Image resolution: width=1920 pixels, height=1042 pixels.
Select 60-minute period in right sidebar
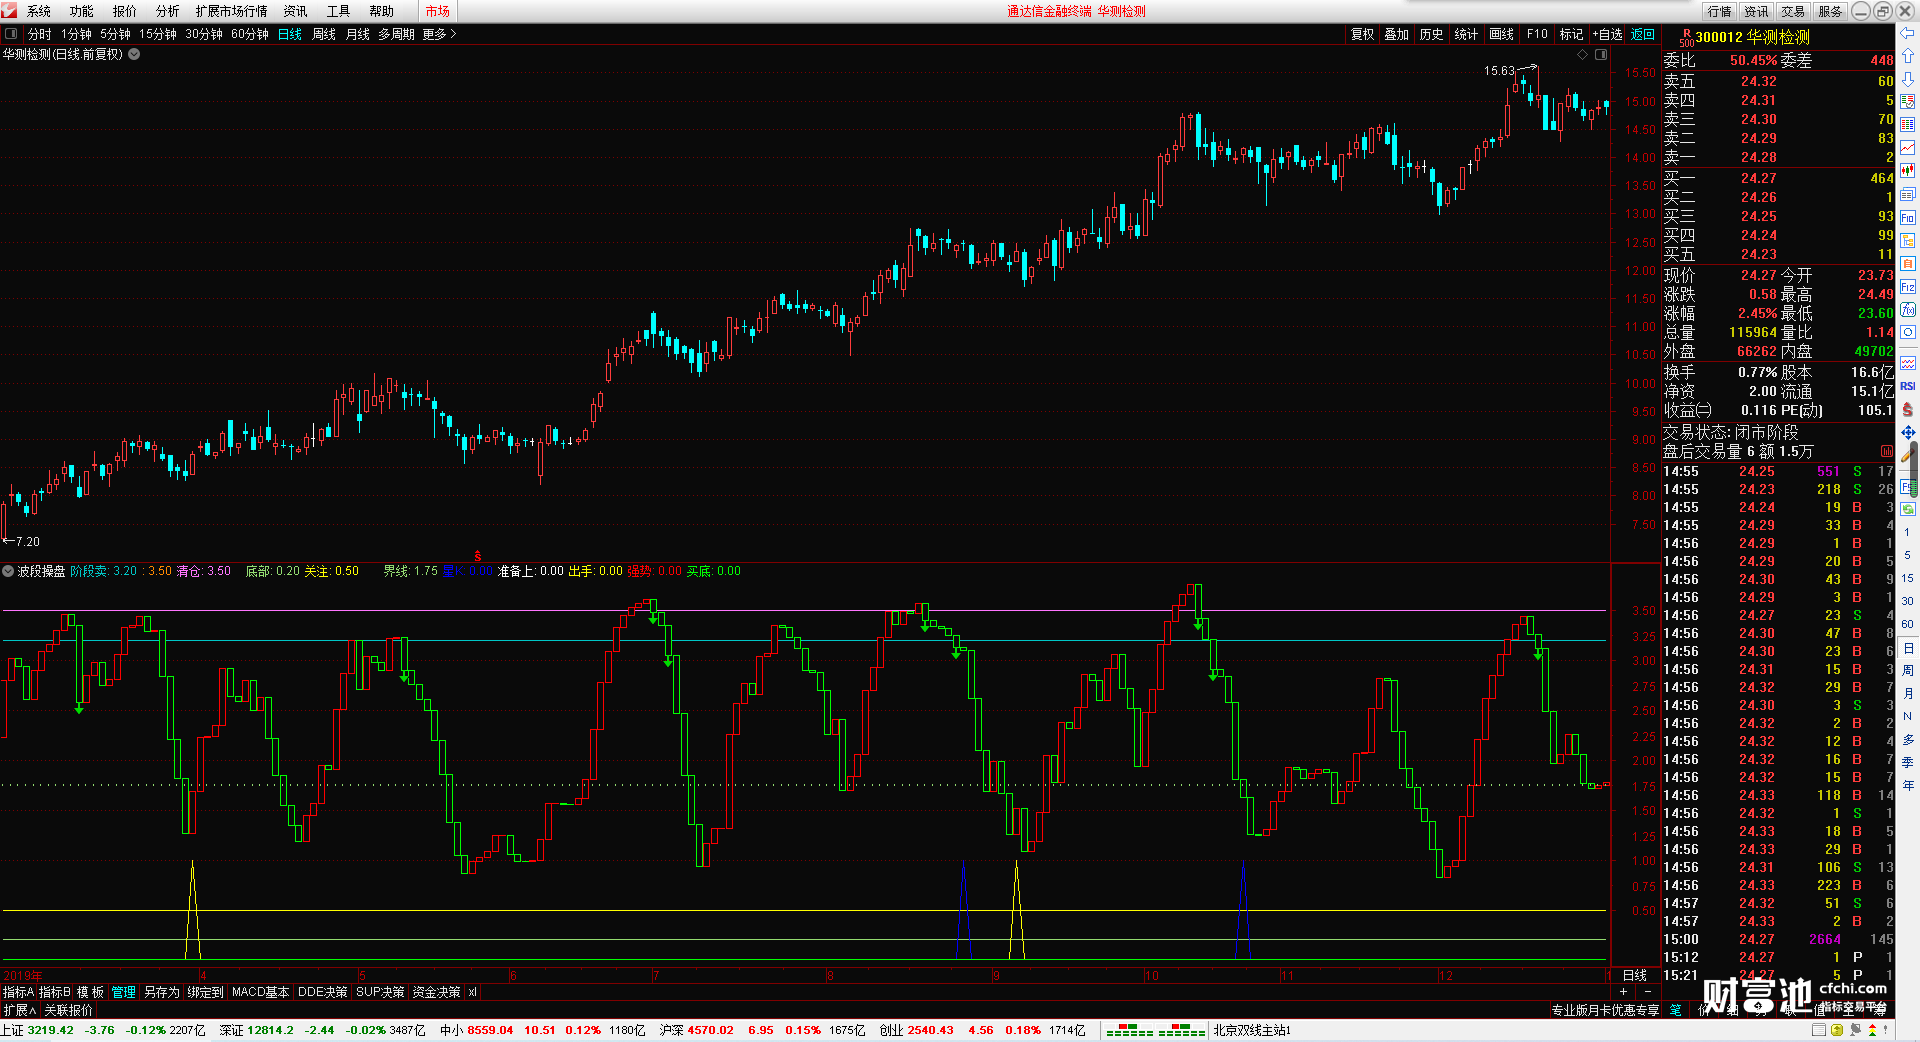pyautogui.click(x=1907, y=624)
